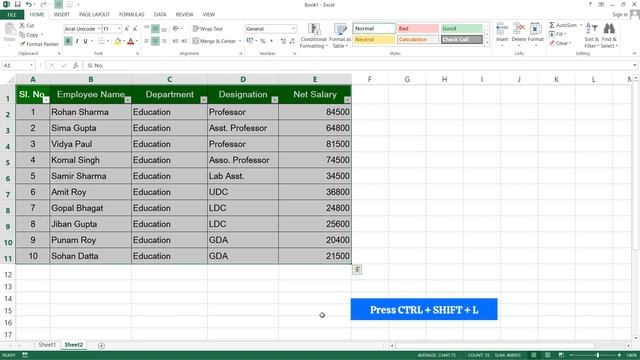Image resolution: width=640 pixels, height=360 pixels.
Task: Open the Employee Name filter dropdown
Action: tap(128, 100)
